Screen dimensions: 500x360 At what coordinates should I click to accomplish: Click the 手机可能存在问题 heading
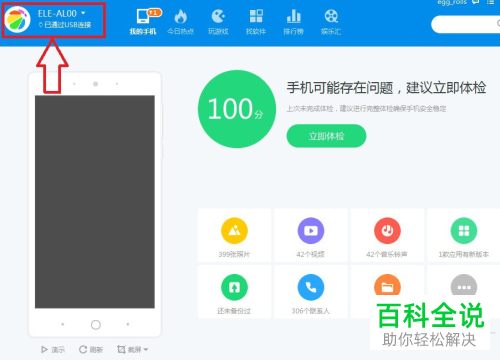[386, 88]
